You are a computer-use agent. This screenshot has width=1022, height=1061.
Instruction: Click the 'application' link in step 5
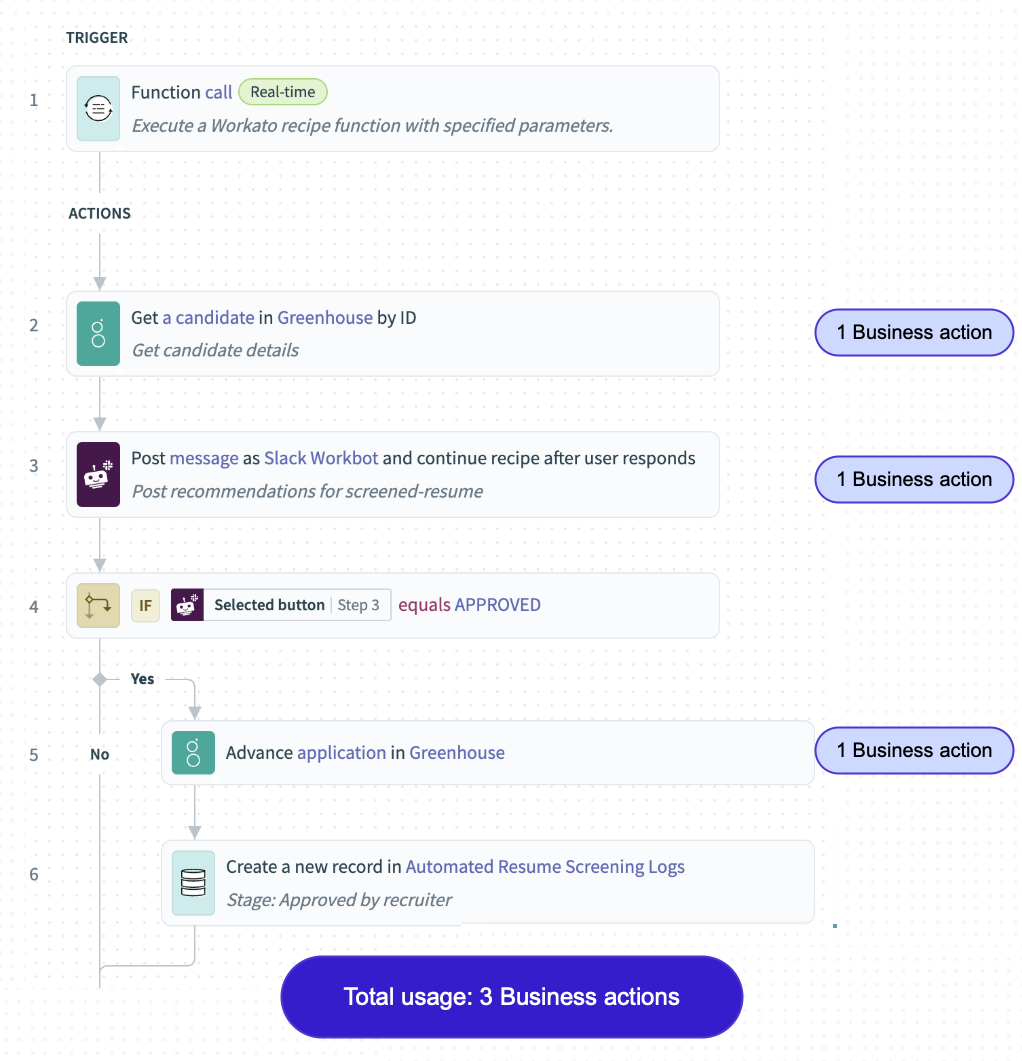click(x=341, y=753)
